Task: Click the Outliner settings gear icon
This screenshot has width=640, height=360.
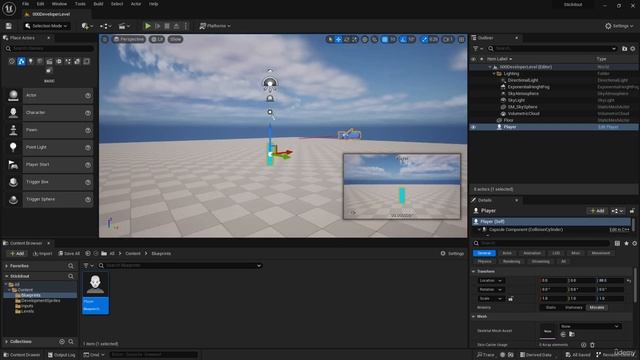Action: point(633,49)
